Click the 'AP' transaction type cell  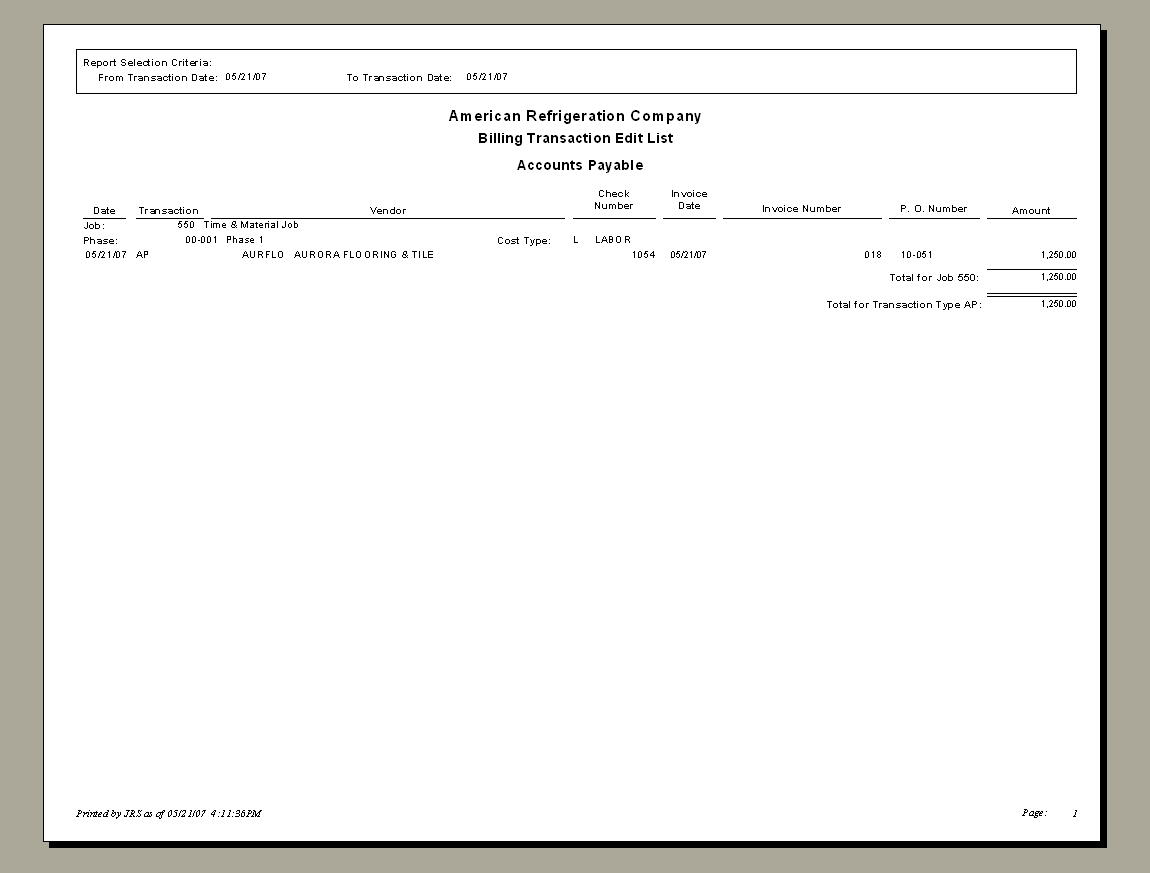142,255
